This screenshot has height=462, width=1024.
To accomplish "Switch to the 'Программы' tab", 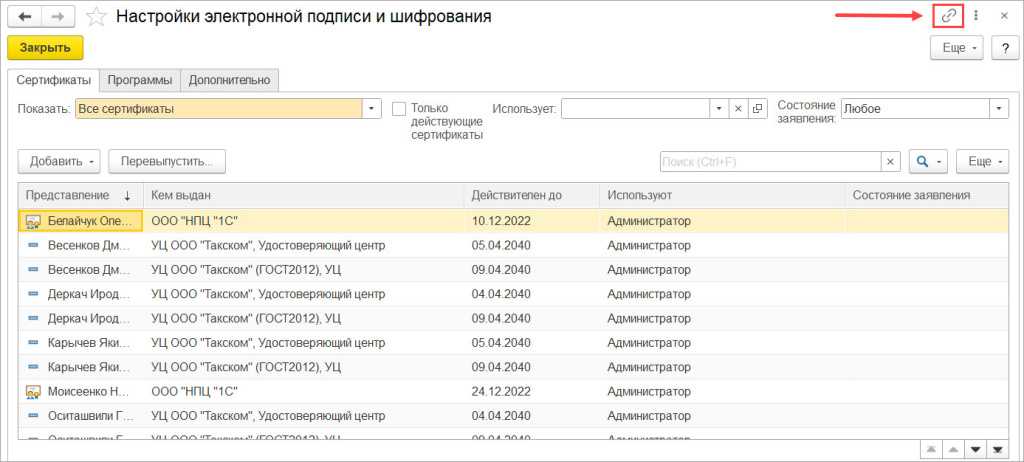I will tap(140, 80).
